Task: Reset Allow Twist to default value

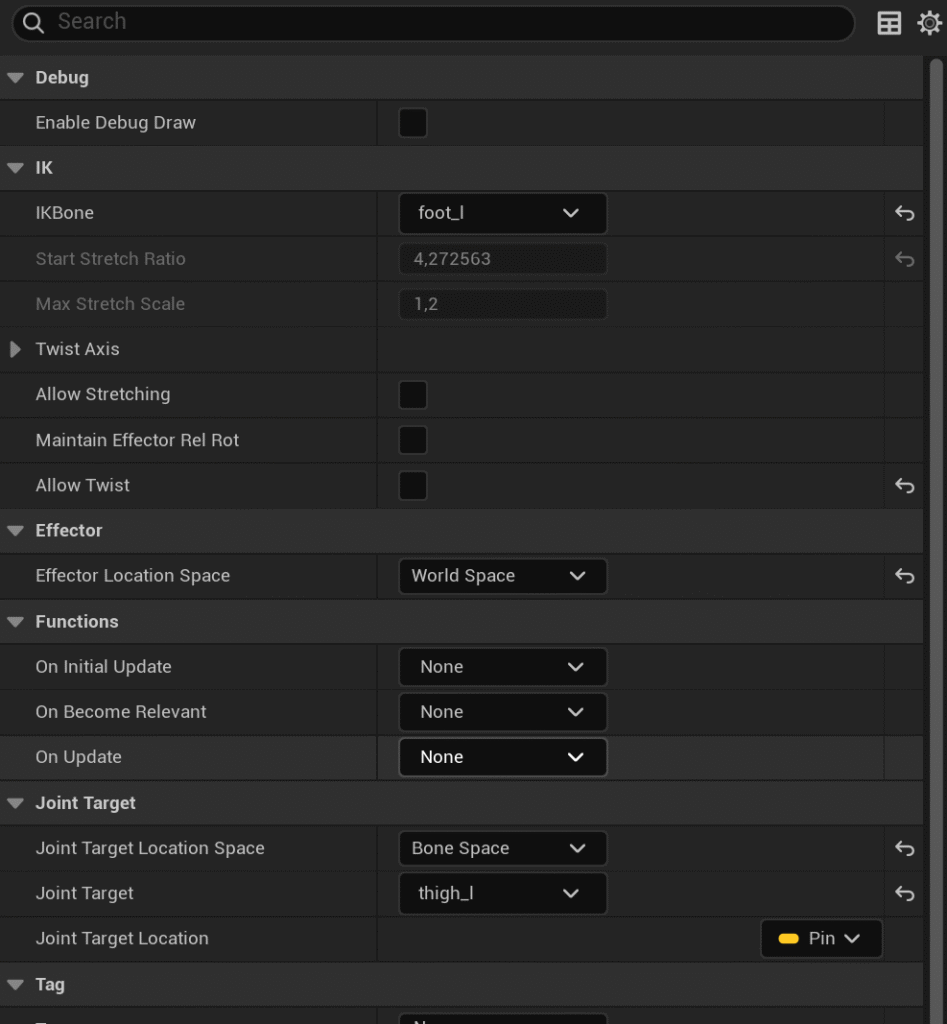Action: coord(904,485)
